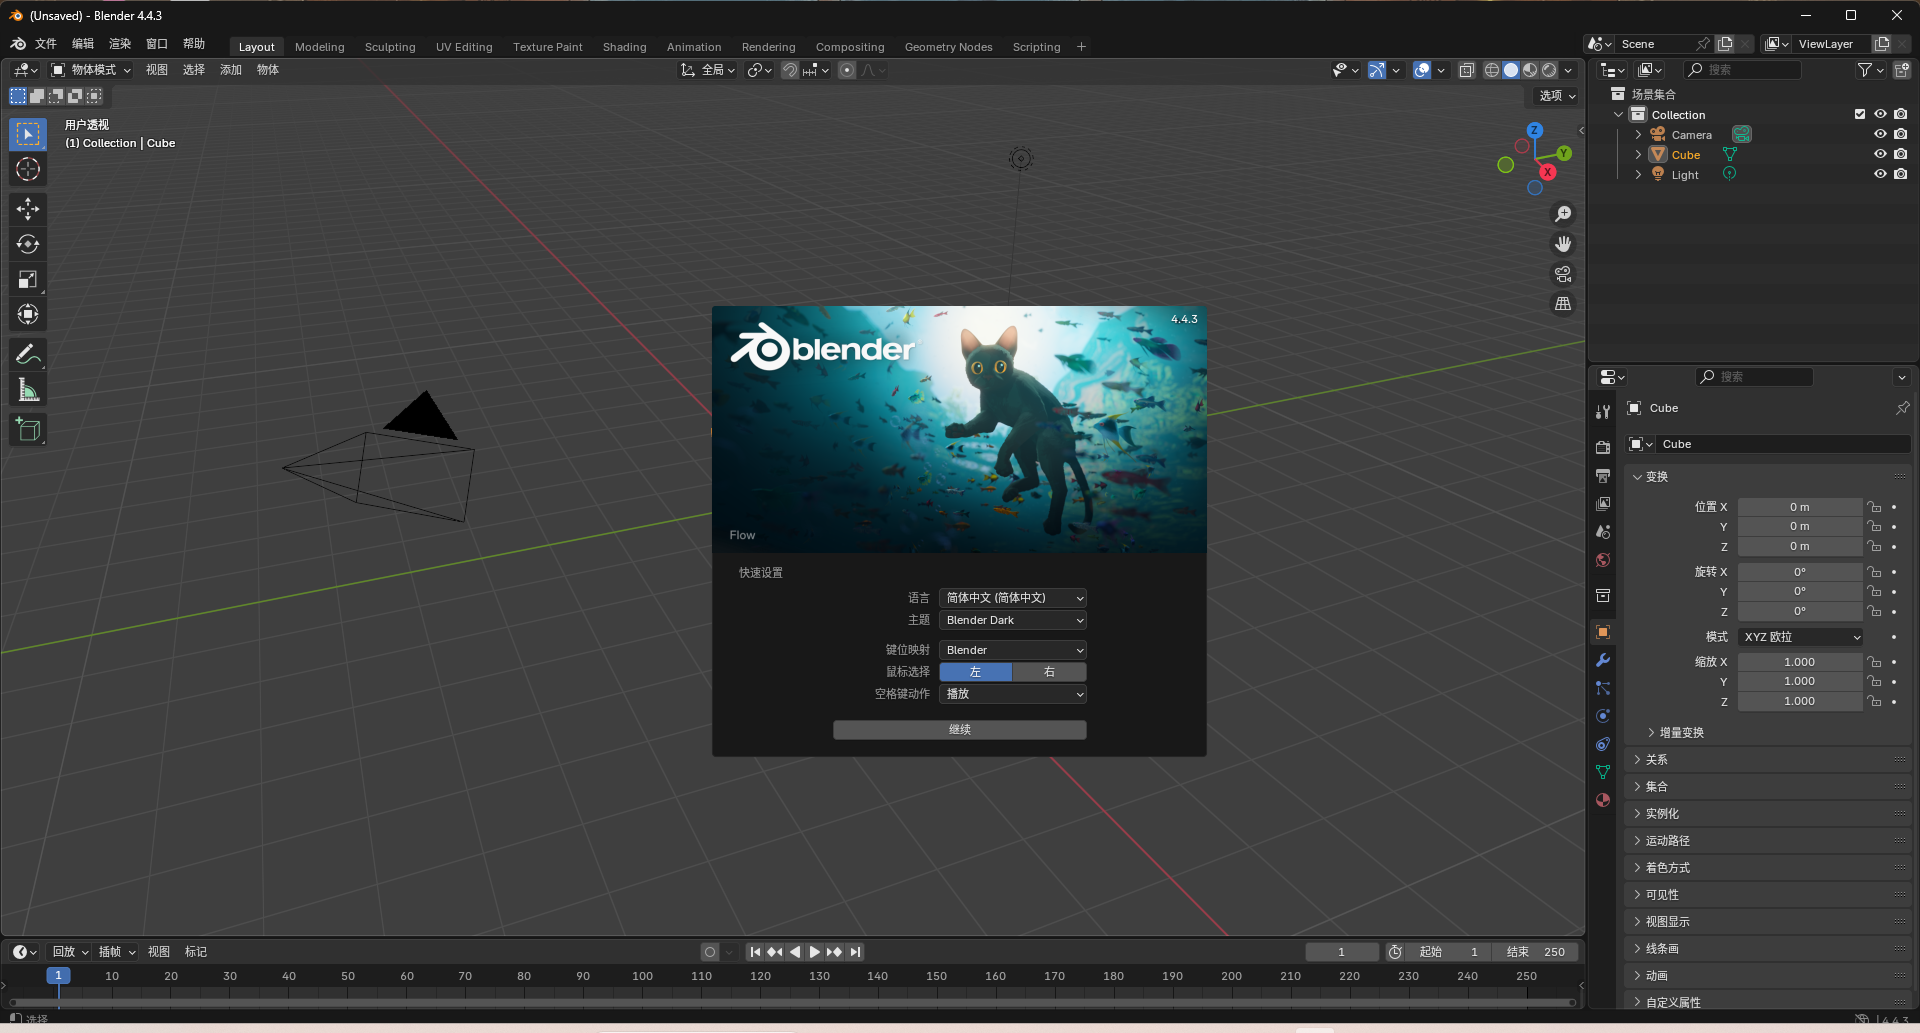Screen dimensions: 1920x1033
Task: Open the 语言 language dropdown
Action: click(1012, 597)
